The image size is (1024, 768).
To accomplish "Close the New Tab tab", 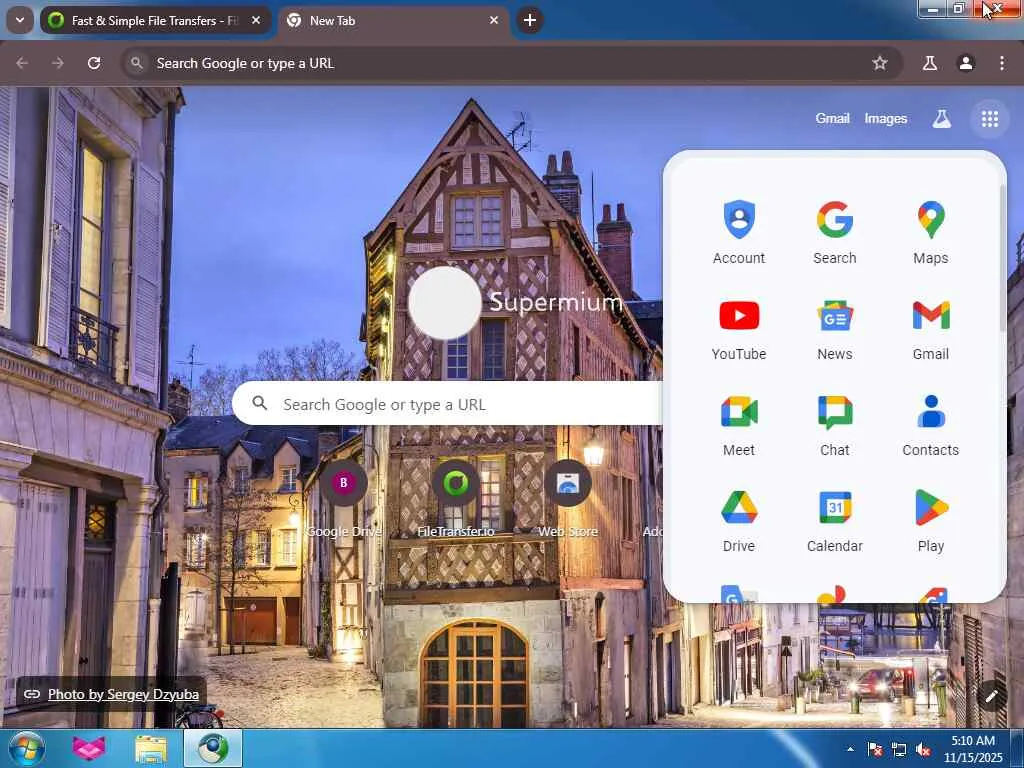I will 494,20.
